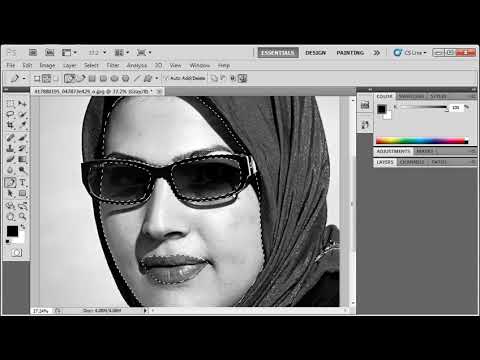Switch to the Swatches tab

pyautogui.click(x=411, y=96)
